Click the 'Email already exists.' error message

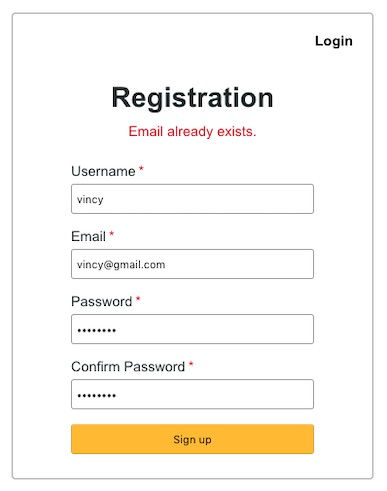point(192,131)
